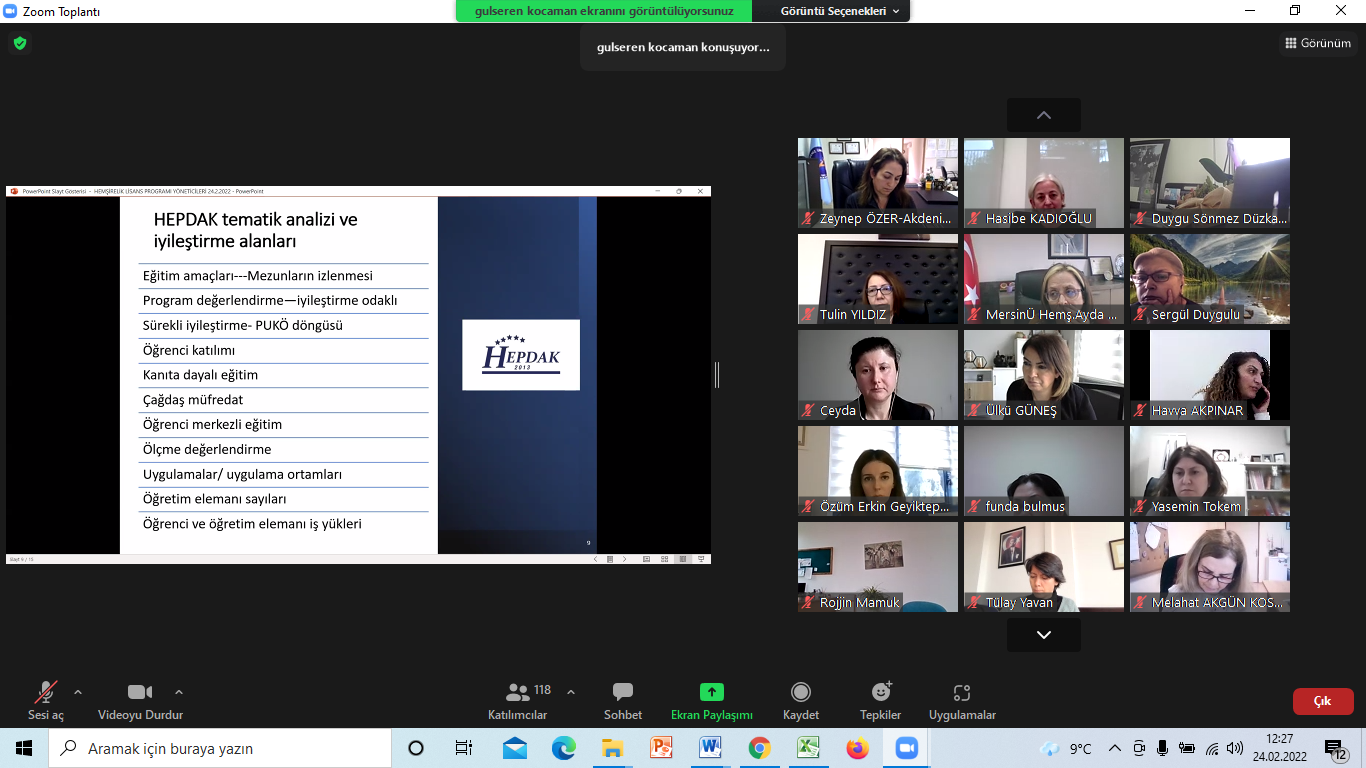
Task: Start recording with Kaydet icon
Action: tap(800, 693)
